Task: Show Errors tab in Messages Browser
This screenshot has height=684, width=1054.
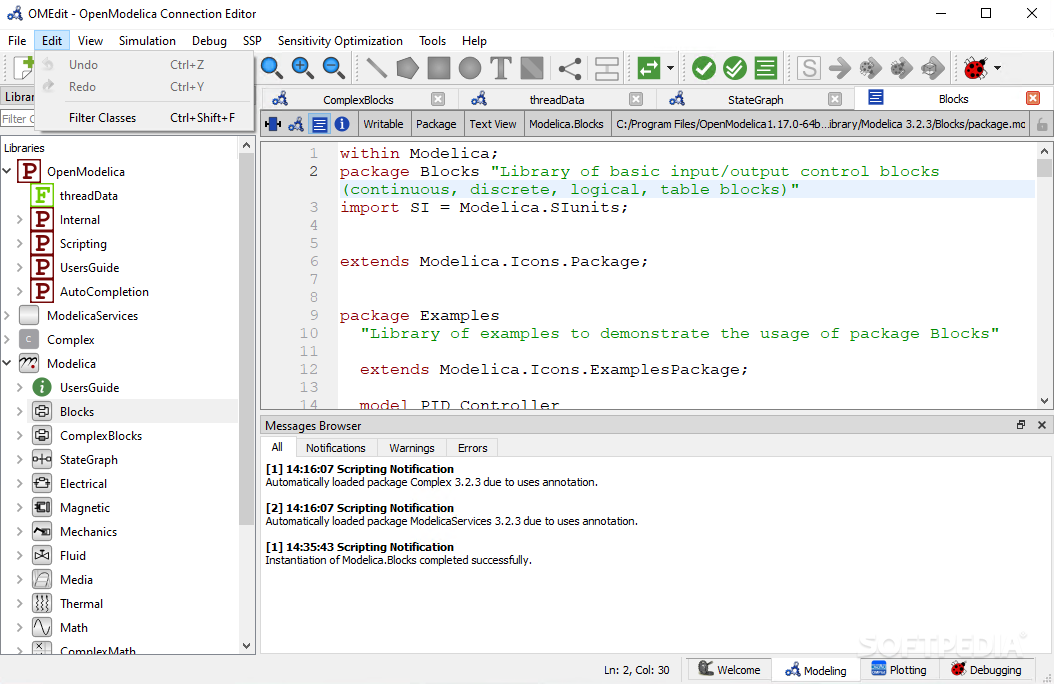Action: (473, 447)
